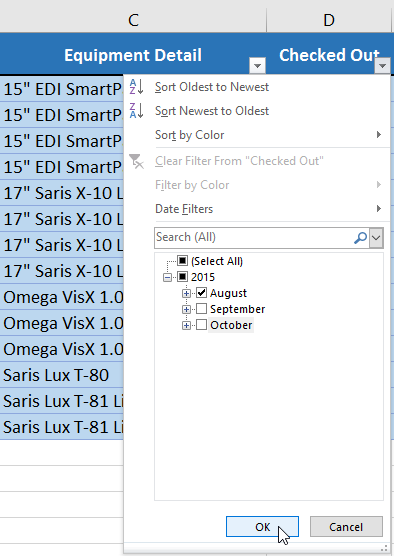Screen dimensions: 394x556
Task: Open the search box dropdown arrow
Action: point(376,237)
